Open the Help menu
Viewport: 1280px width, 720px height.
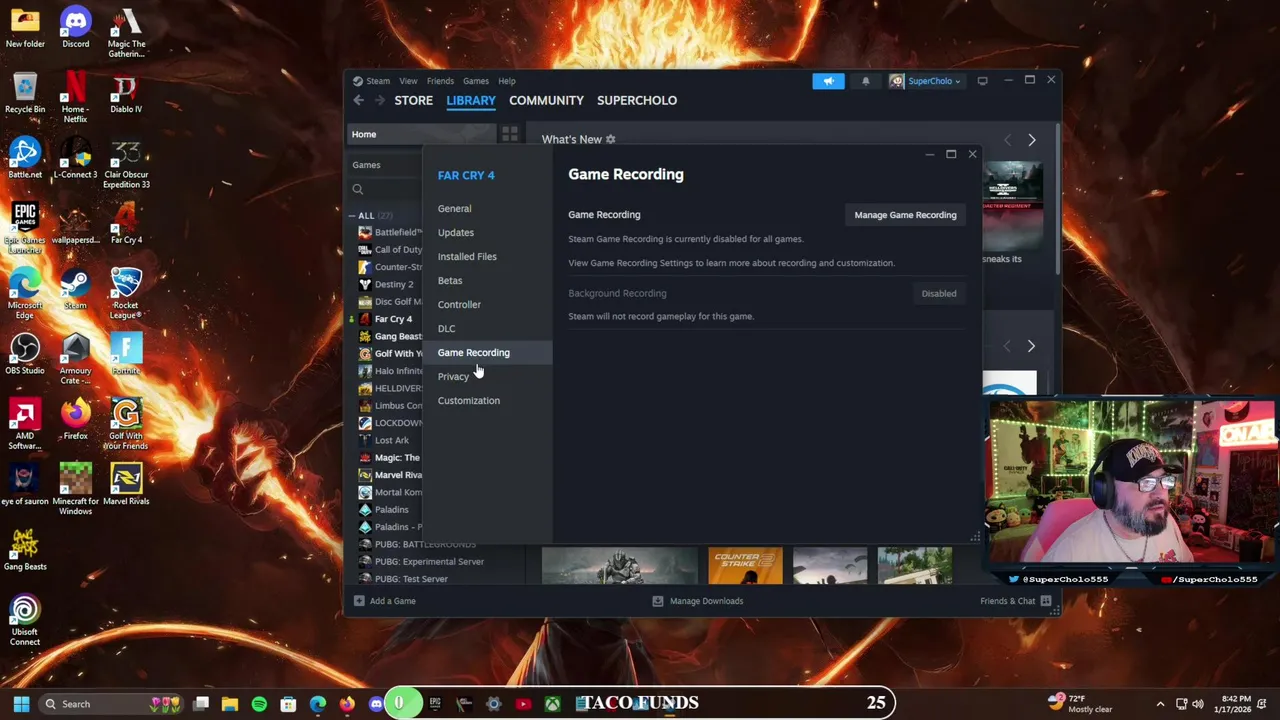507,81
